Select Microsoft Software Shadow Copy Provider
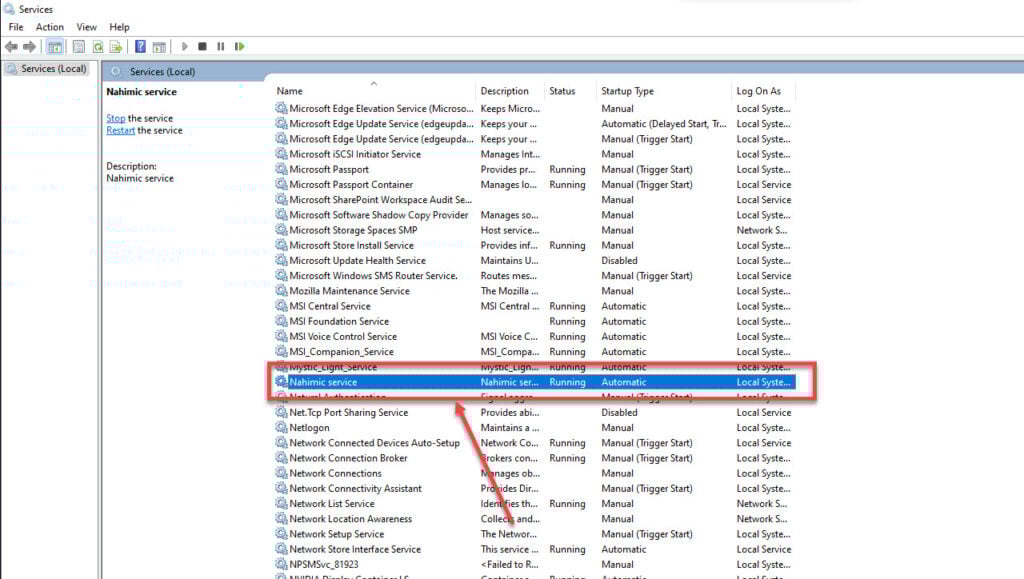 pos(534,215)
